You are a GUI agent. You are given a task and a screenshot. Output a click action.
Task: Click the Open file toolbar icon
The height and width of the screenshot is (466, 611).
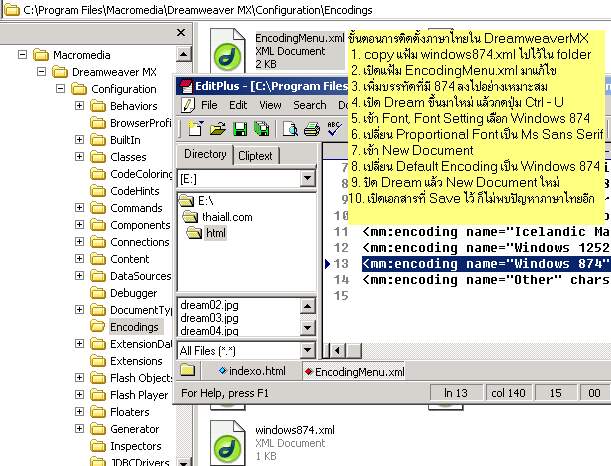pos(217,128)
